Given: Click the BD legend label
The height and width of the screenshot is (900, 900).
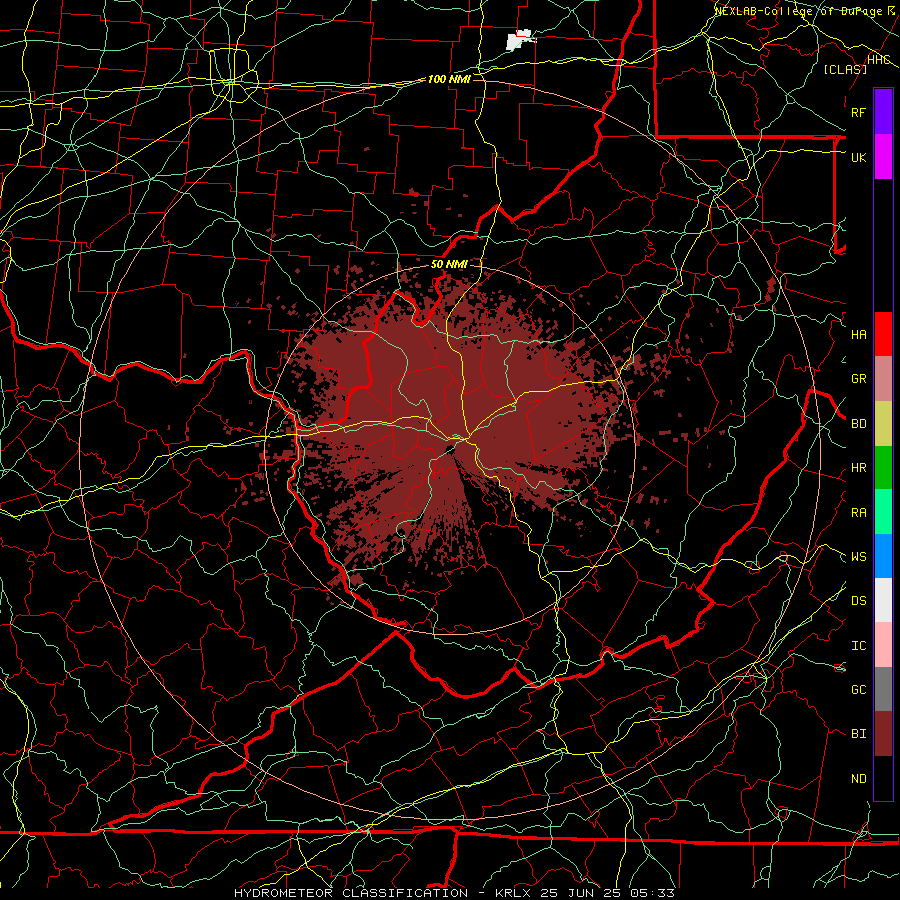Looking at the screenshot, I should coord(858,424).
